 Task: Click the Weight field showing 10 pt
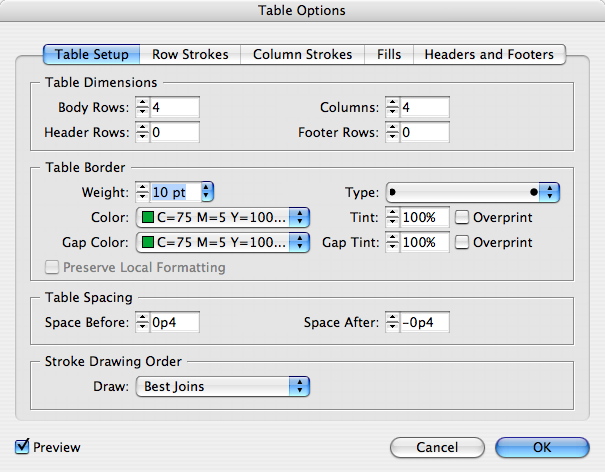coord(176,192)
